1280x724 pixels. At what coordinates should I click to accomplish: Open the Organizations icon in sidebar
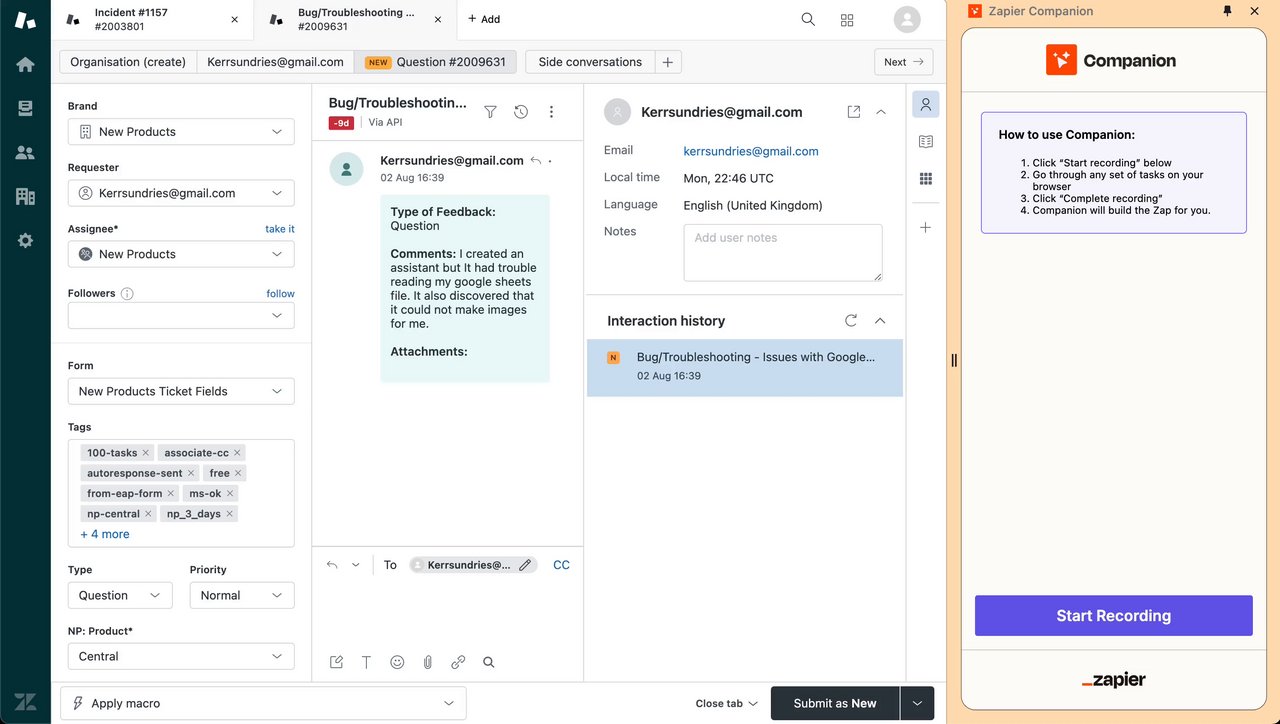pyautogui.click(x=25, y=196)
